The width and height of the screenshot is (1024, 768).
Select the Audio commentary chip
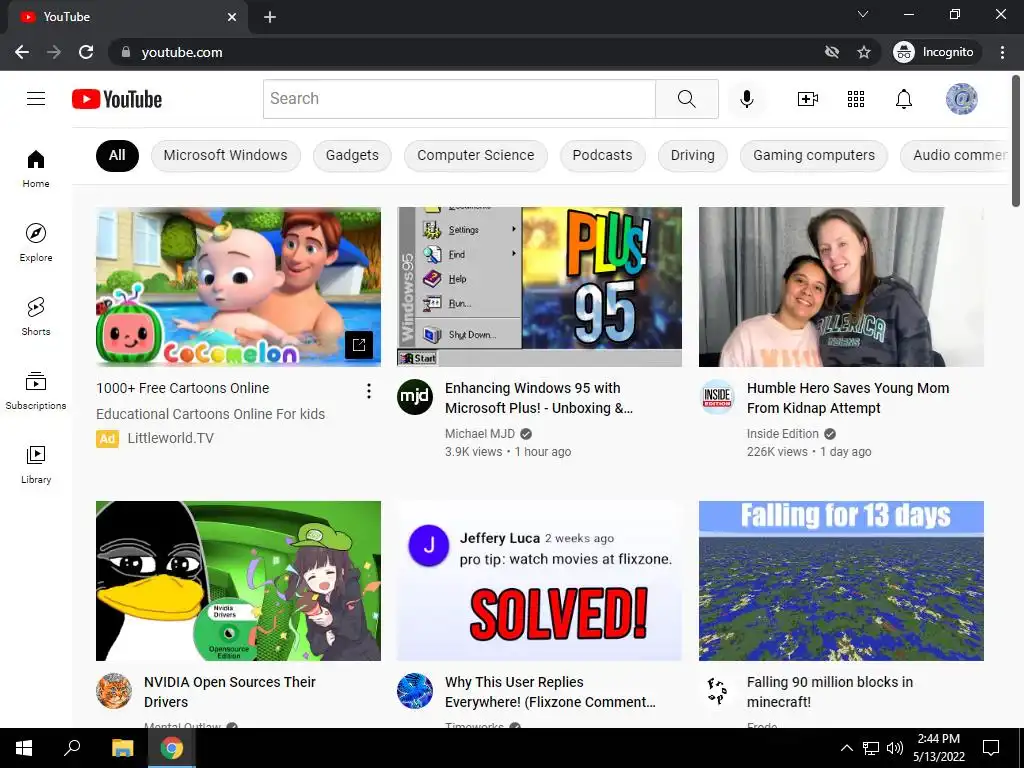pyautogui.click(x=955, y=155)
